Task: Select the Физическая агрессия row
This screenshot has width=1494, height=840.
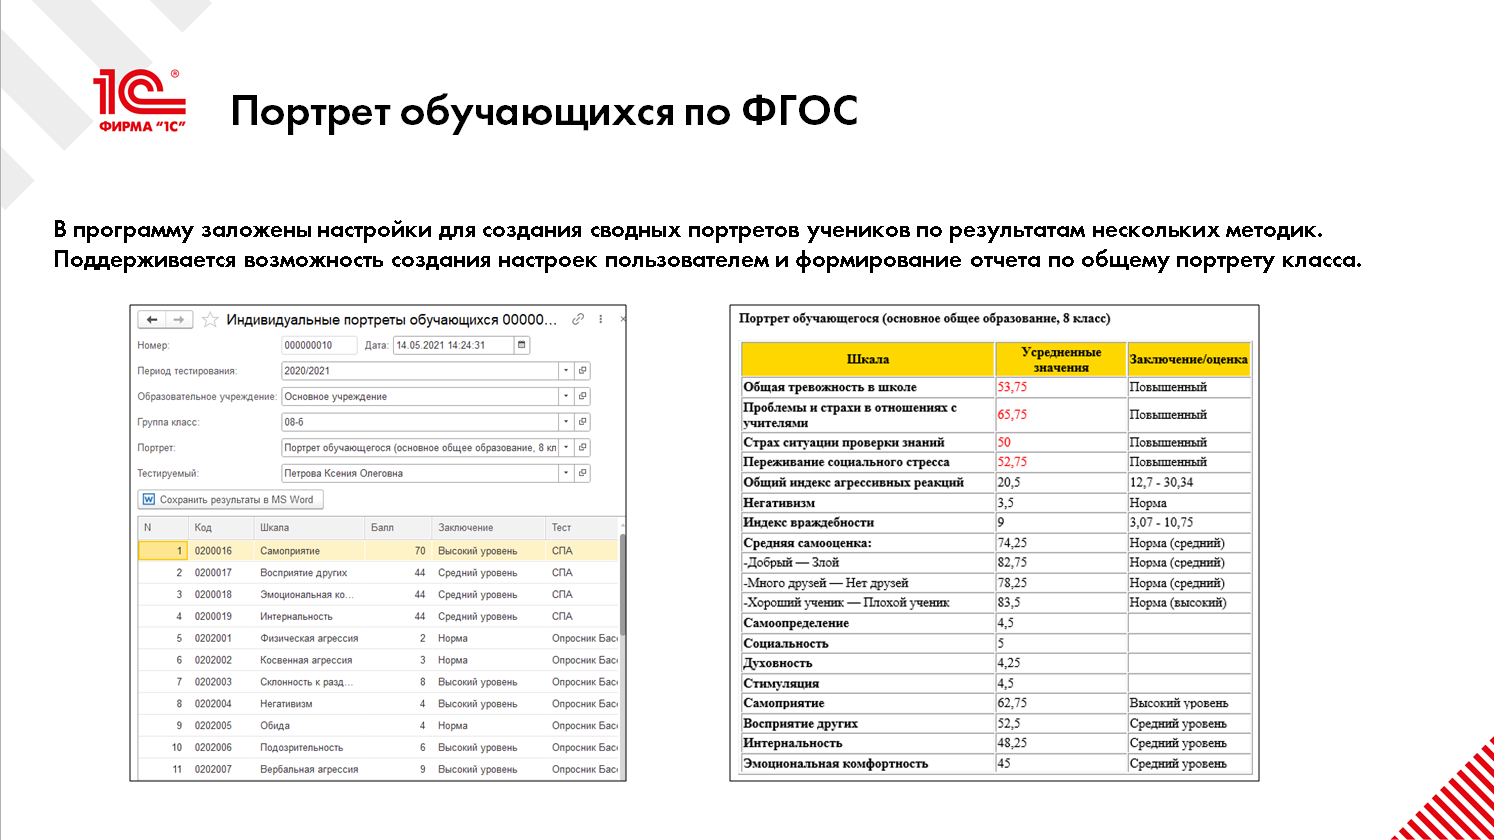Action: point(378,638)
